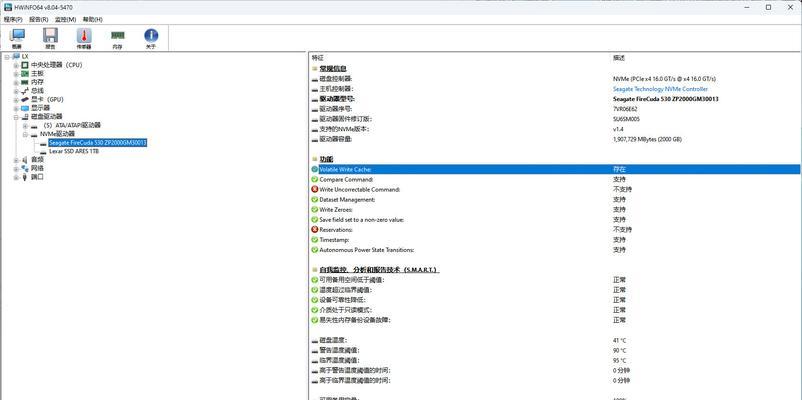Collapse the LX root node

click(7, 56)
